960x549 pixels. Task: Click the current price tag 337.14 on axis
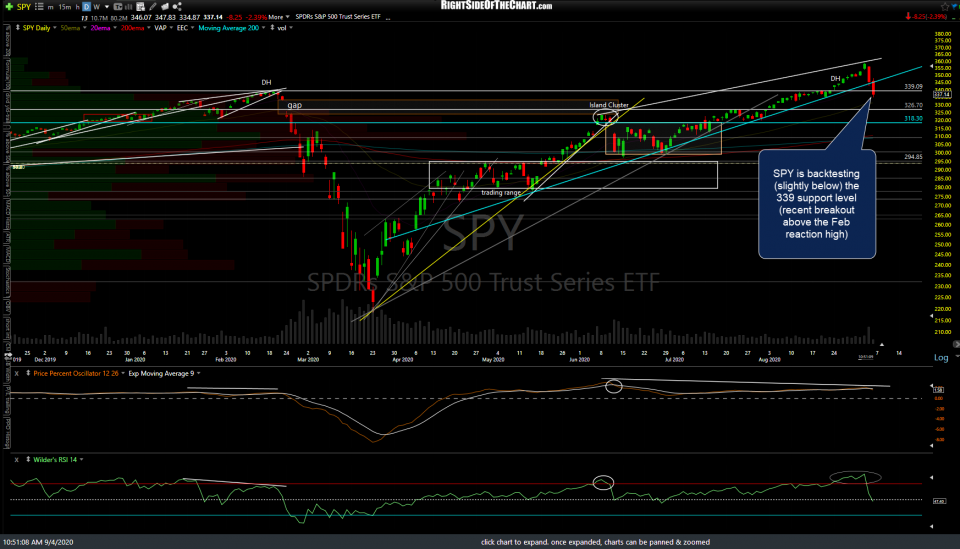[x=942, y=94]
